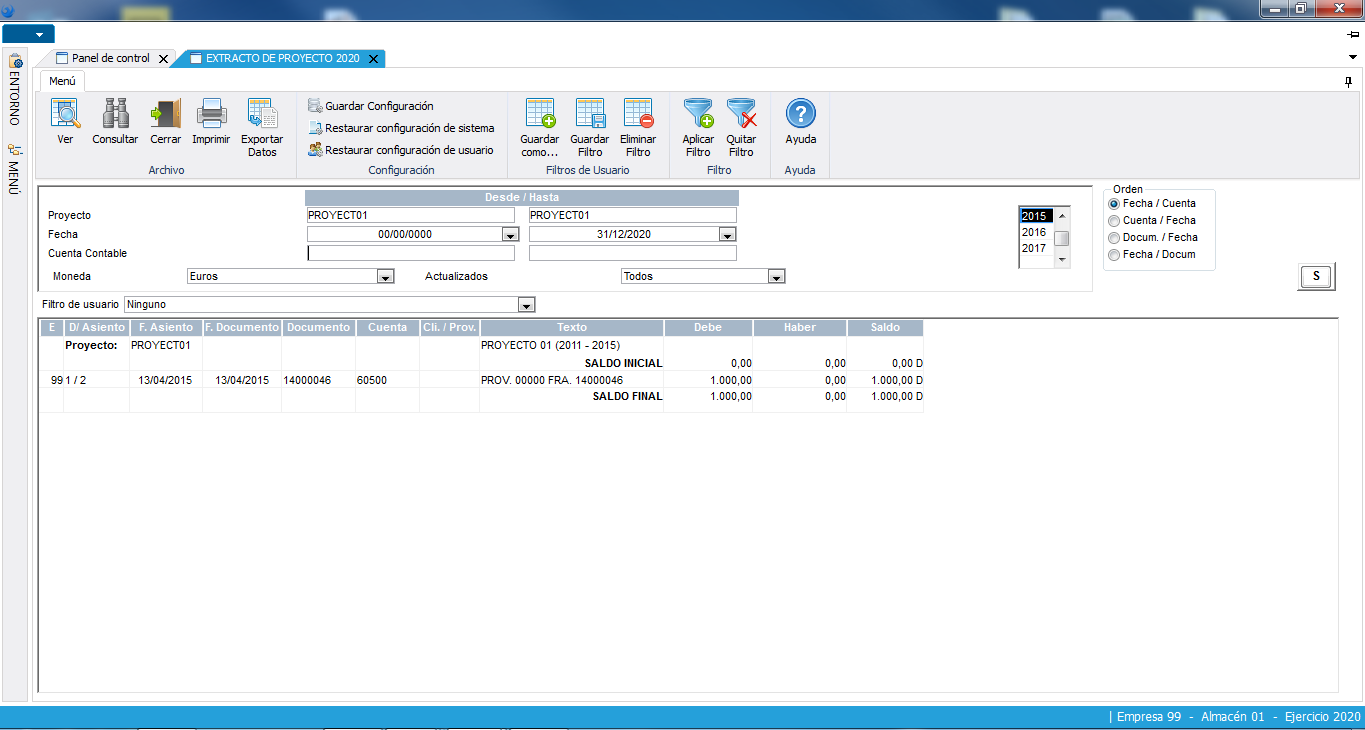Expand Filtro de usuario dropdown

(x=527, y=304)
